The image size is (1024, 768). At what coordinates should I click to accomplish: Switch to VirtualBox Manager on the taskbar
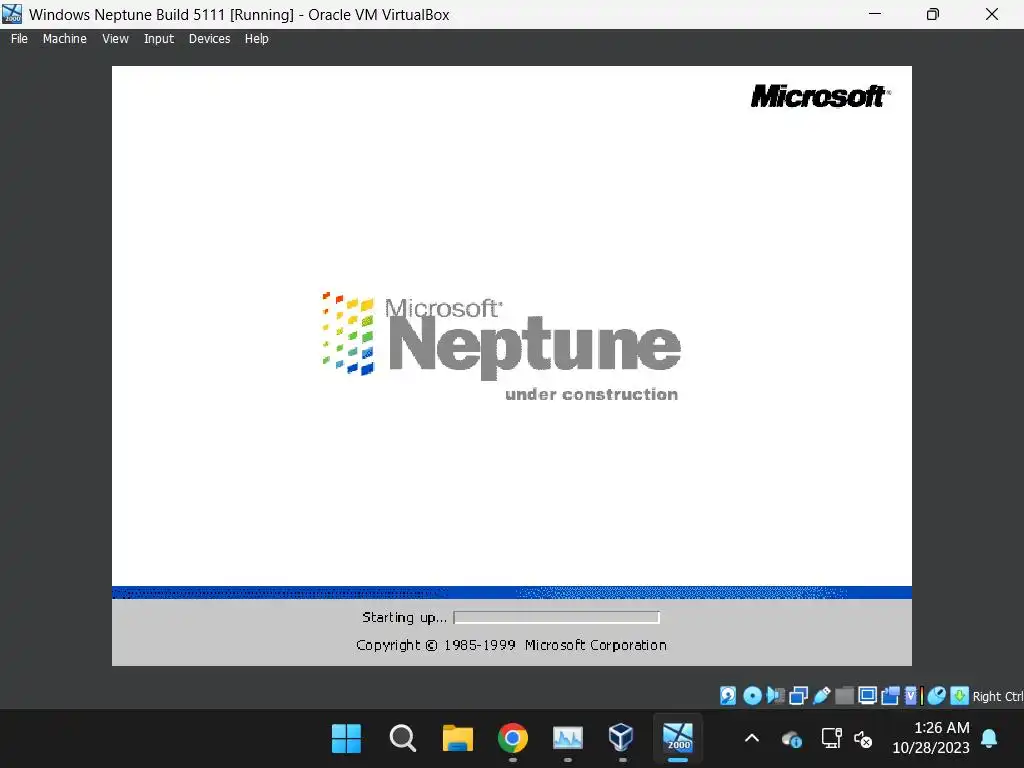[x=621, y=738]
